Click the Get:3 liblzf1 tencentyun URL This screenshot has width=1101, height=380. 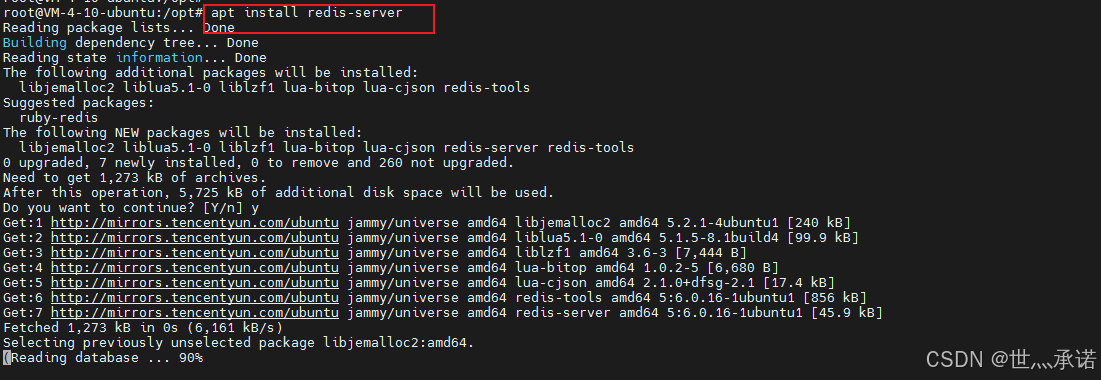point(195,253)
